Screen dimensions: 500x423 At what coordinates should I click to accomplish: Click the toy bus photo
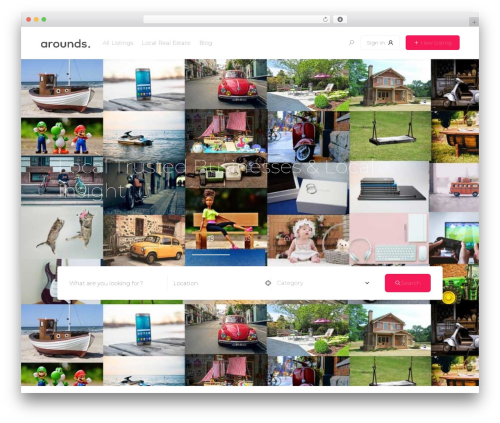[x=454, y=187]
